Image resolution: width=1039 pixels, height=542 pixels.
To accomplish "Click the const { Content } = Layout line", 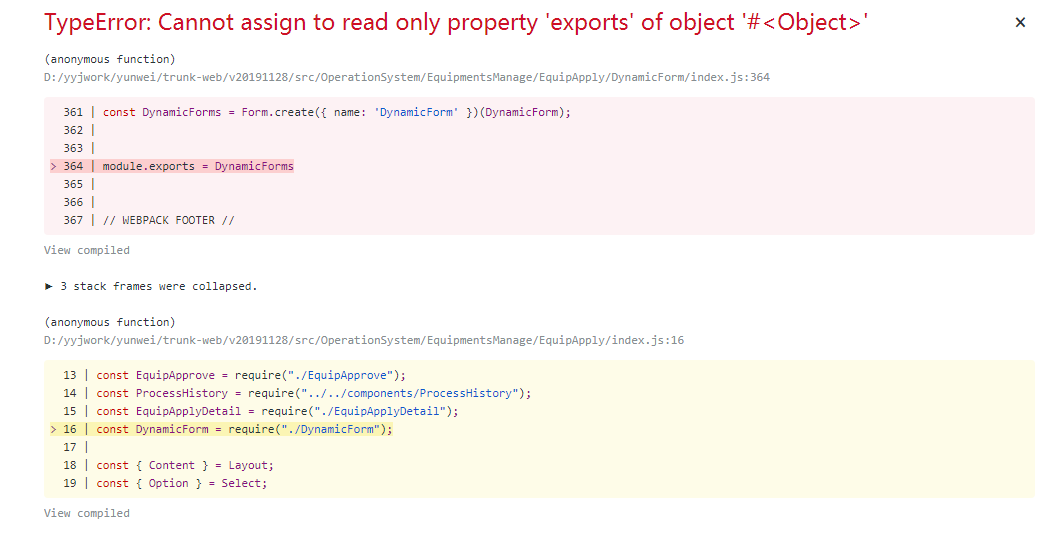I will pyautogui.click(x=185, y=465).
